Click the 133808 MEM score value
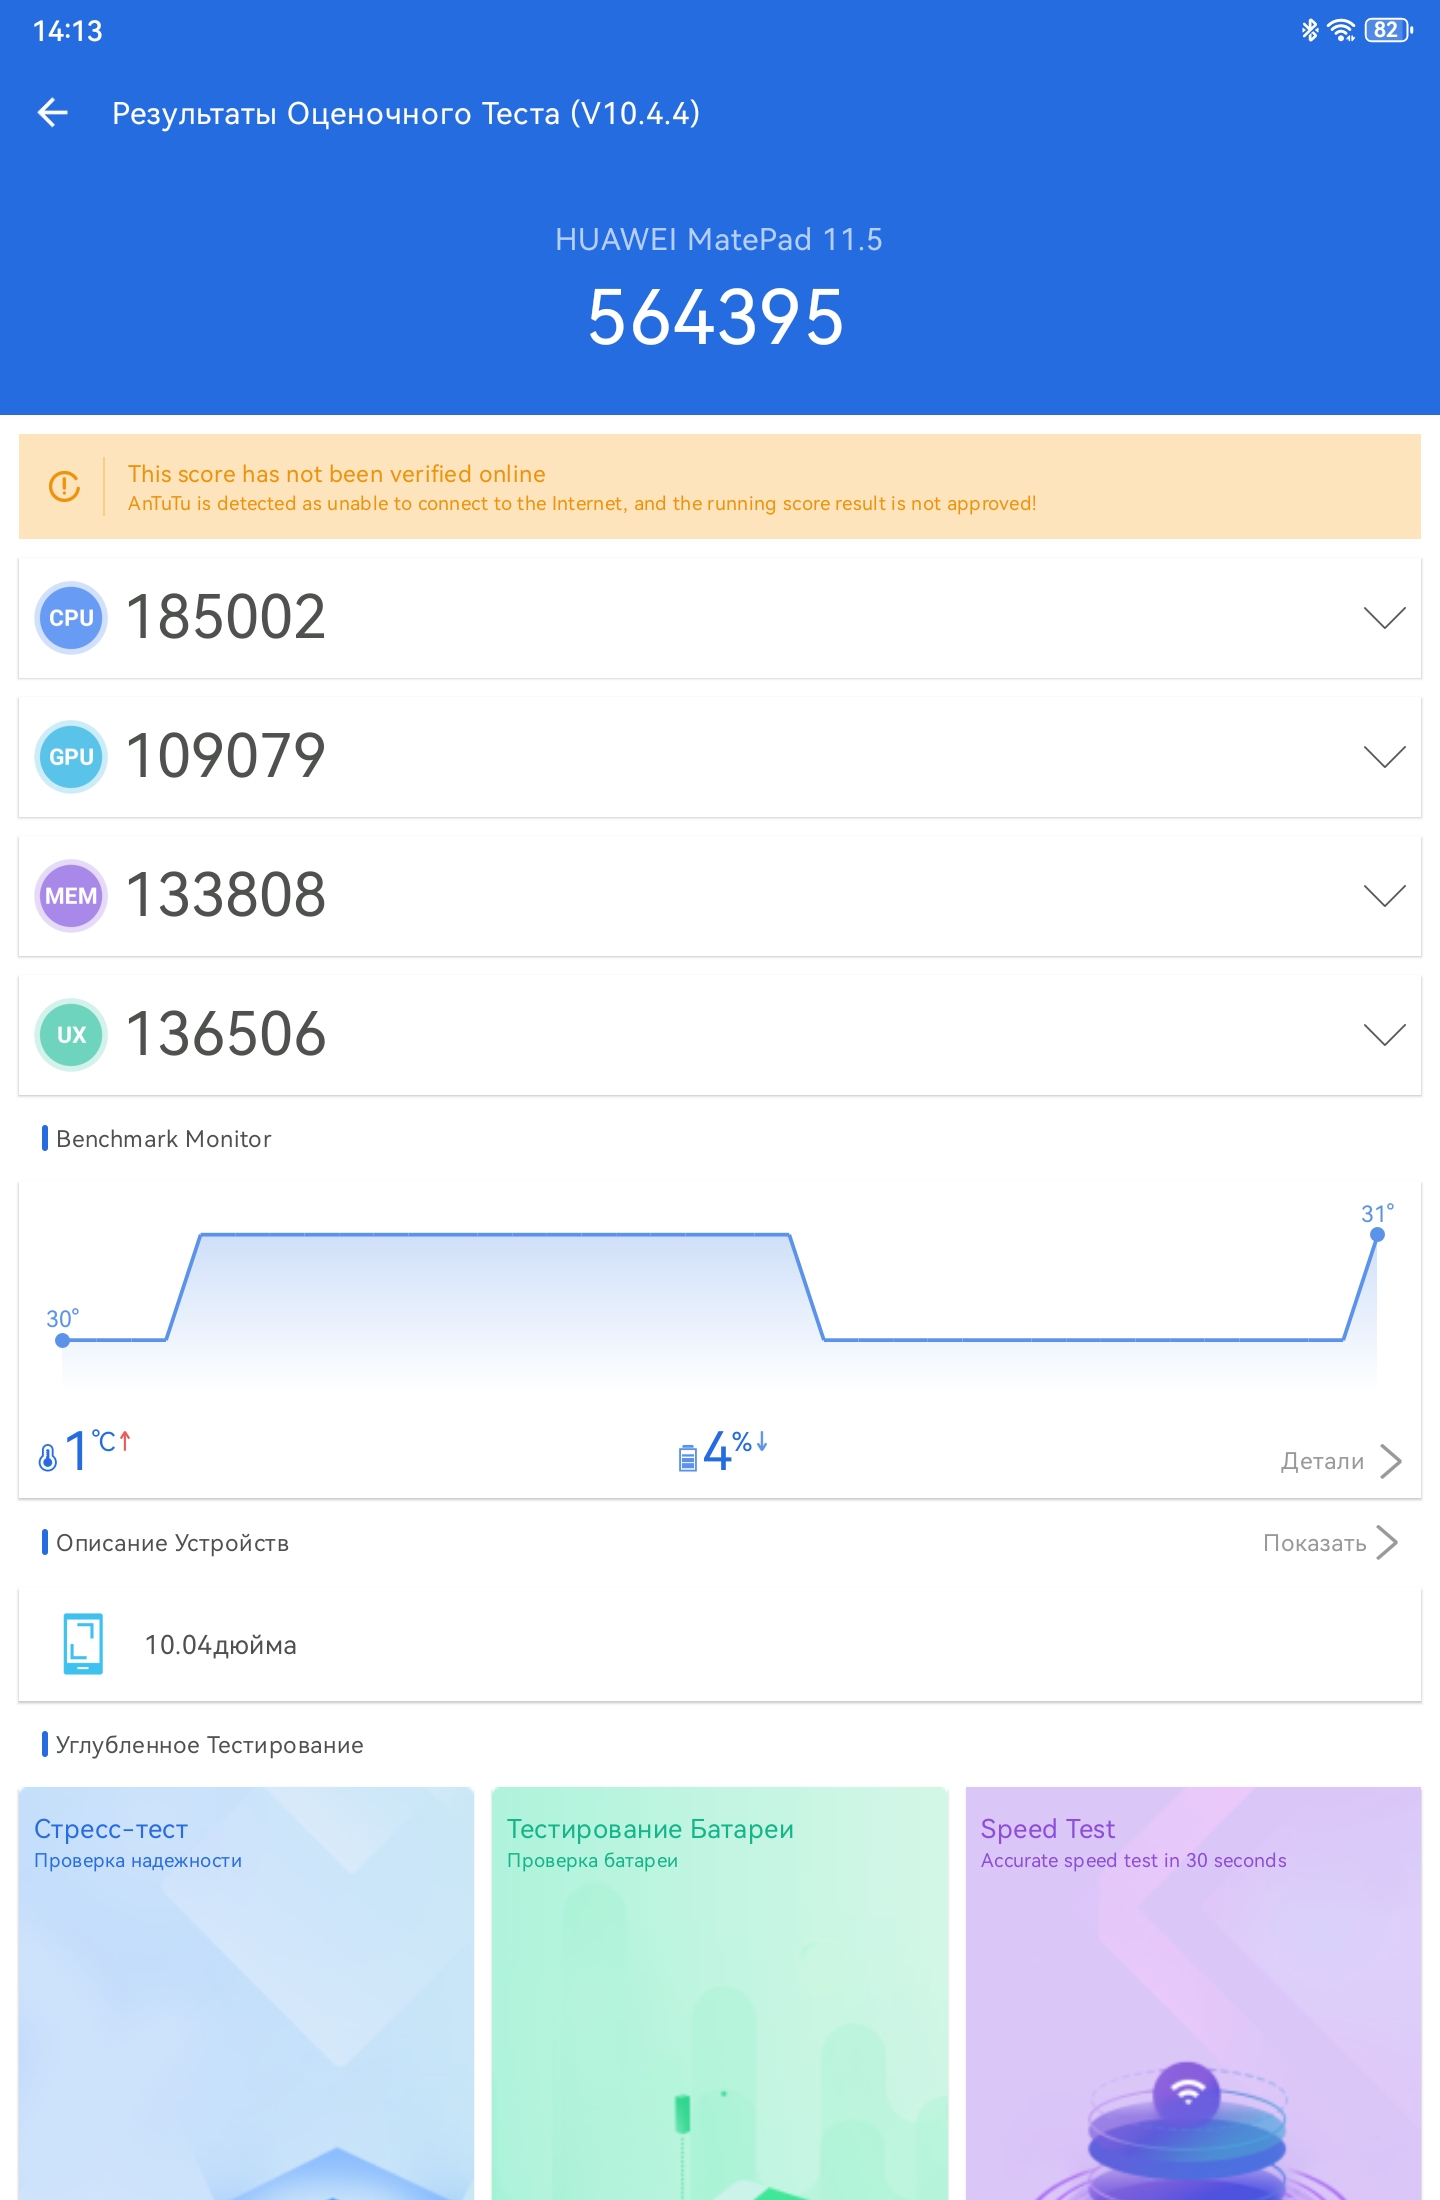Image resolution: width=1440 pixels, height=2200 pixels. (x=226, y=895)
